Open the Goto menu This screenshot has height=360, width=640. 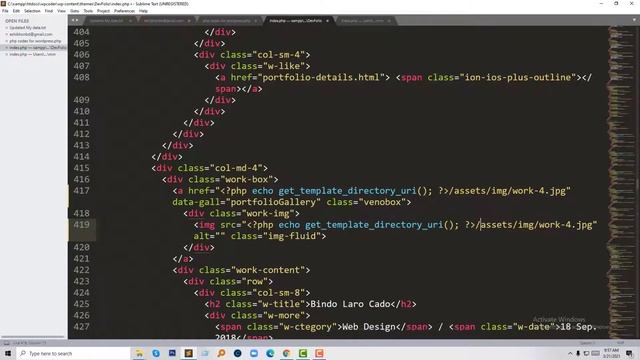point(75,11)
